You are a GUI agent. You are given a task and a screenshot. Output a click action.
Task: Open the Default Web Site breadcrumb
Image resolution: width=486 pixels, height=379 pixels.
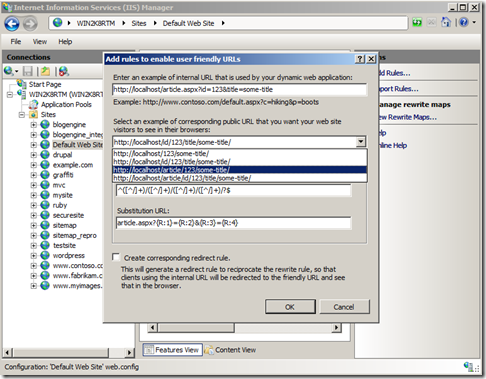[188, 23]
